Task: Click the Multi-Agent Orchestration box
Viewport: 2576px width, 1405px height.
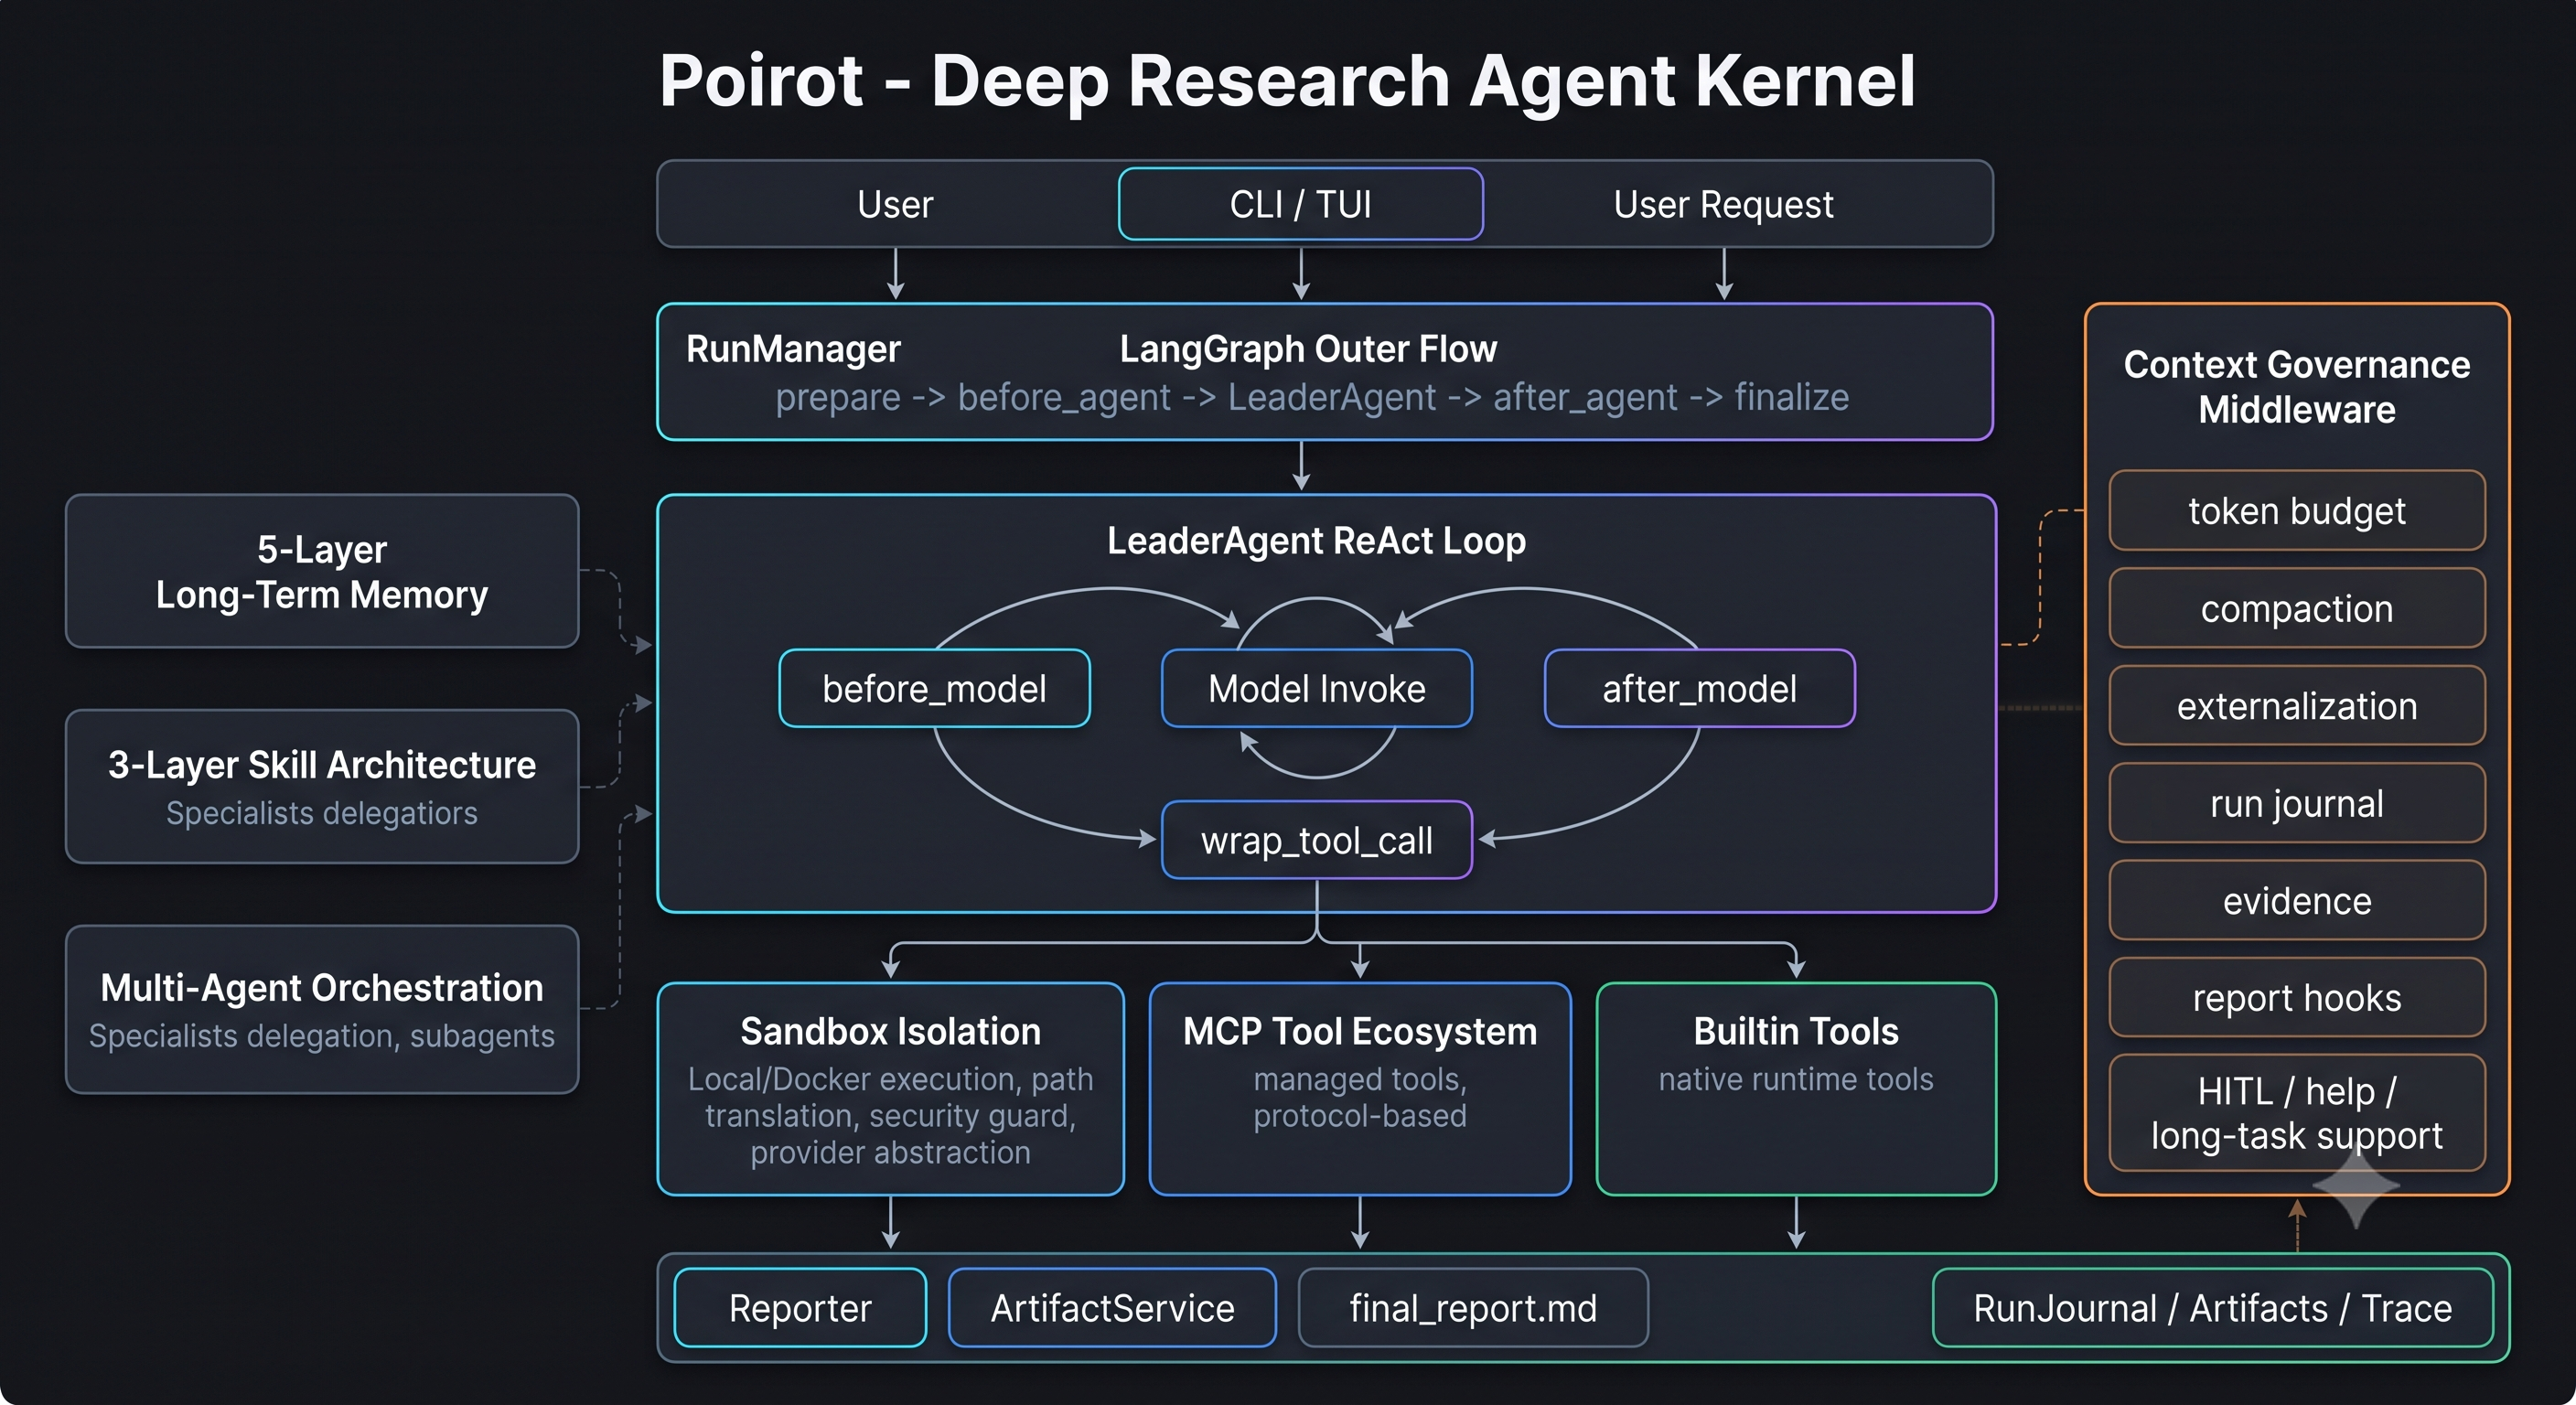Action: (x=322, y=1009)
